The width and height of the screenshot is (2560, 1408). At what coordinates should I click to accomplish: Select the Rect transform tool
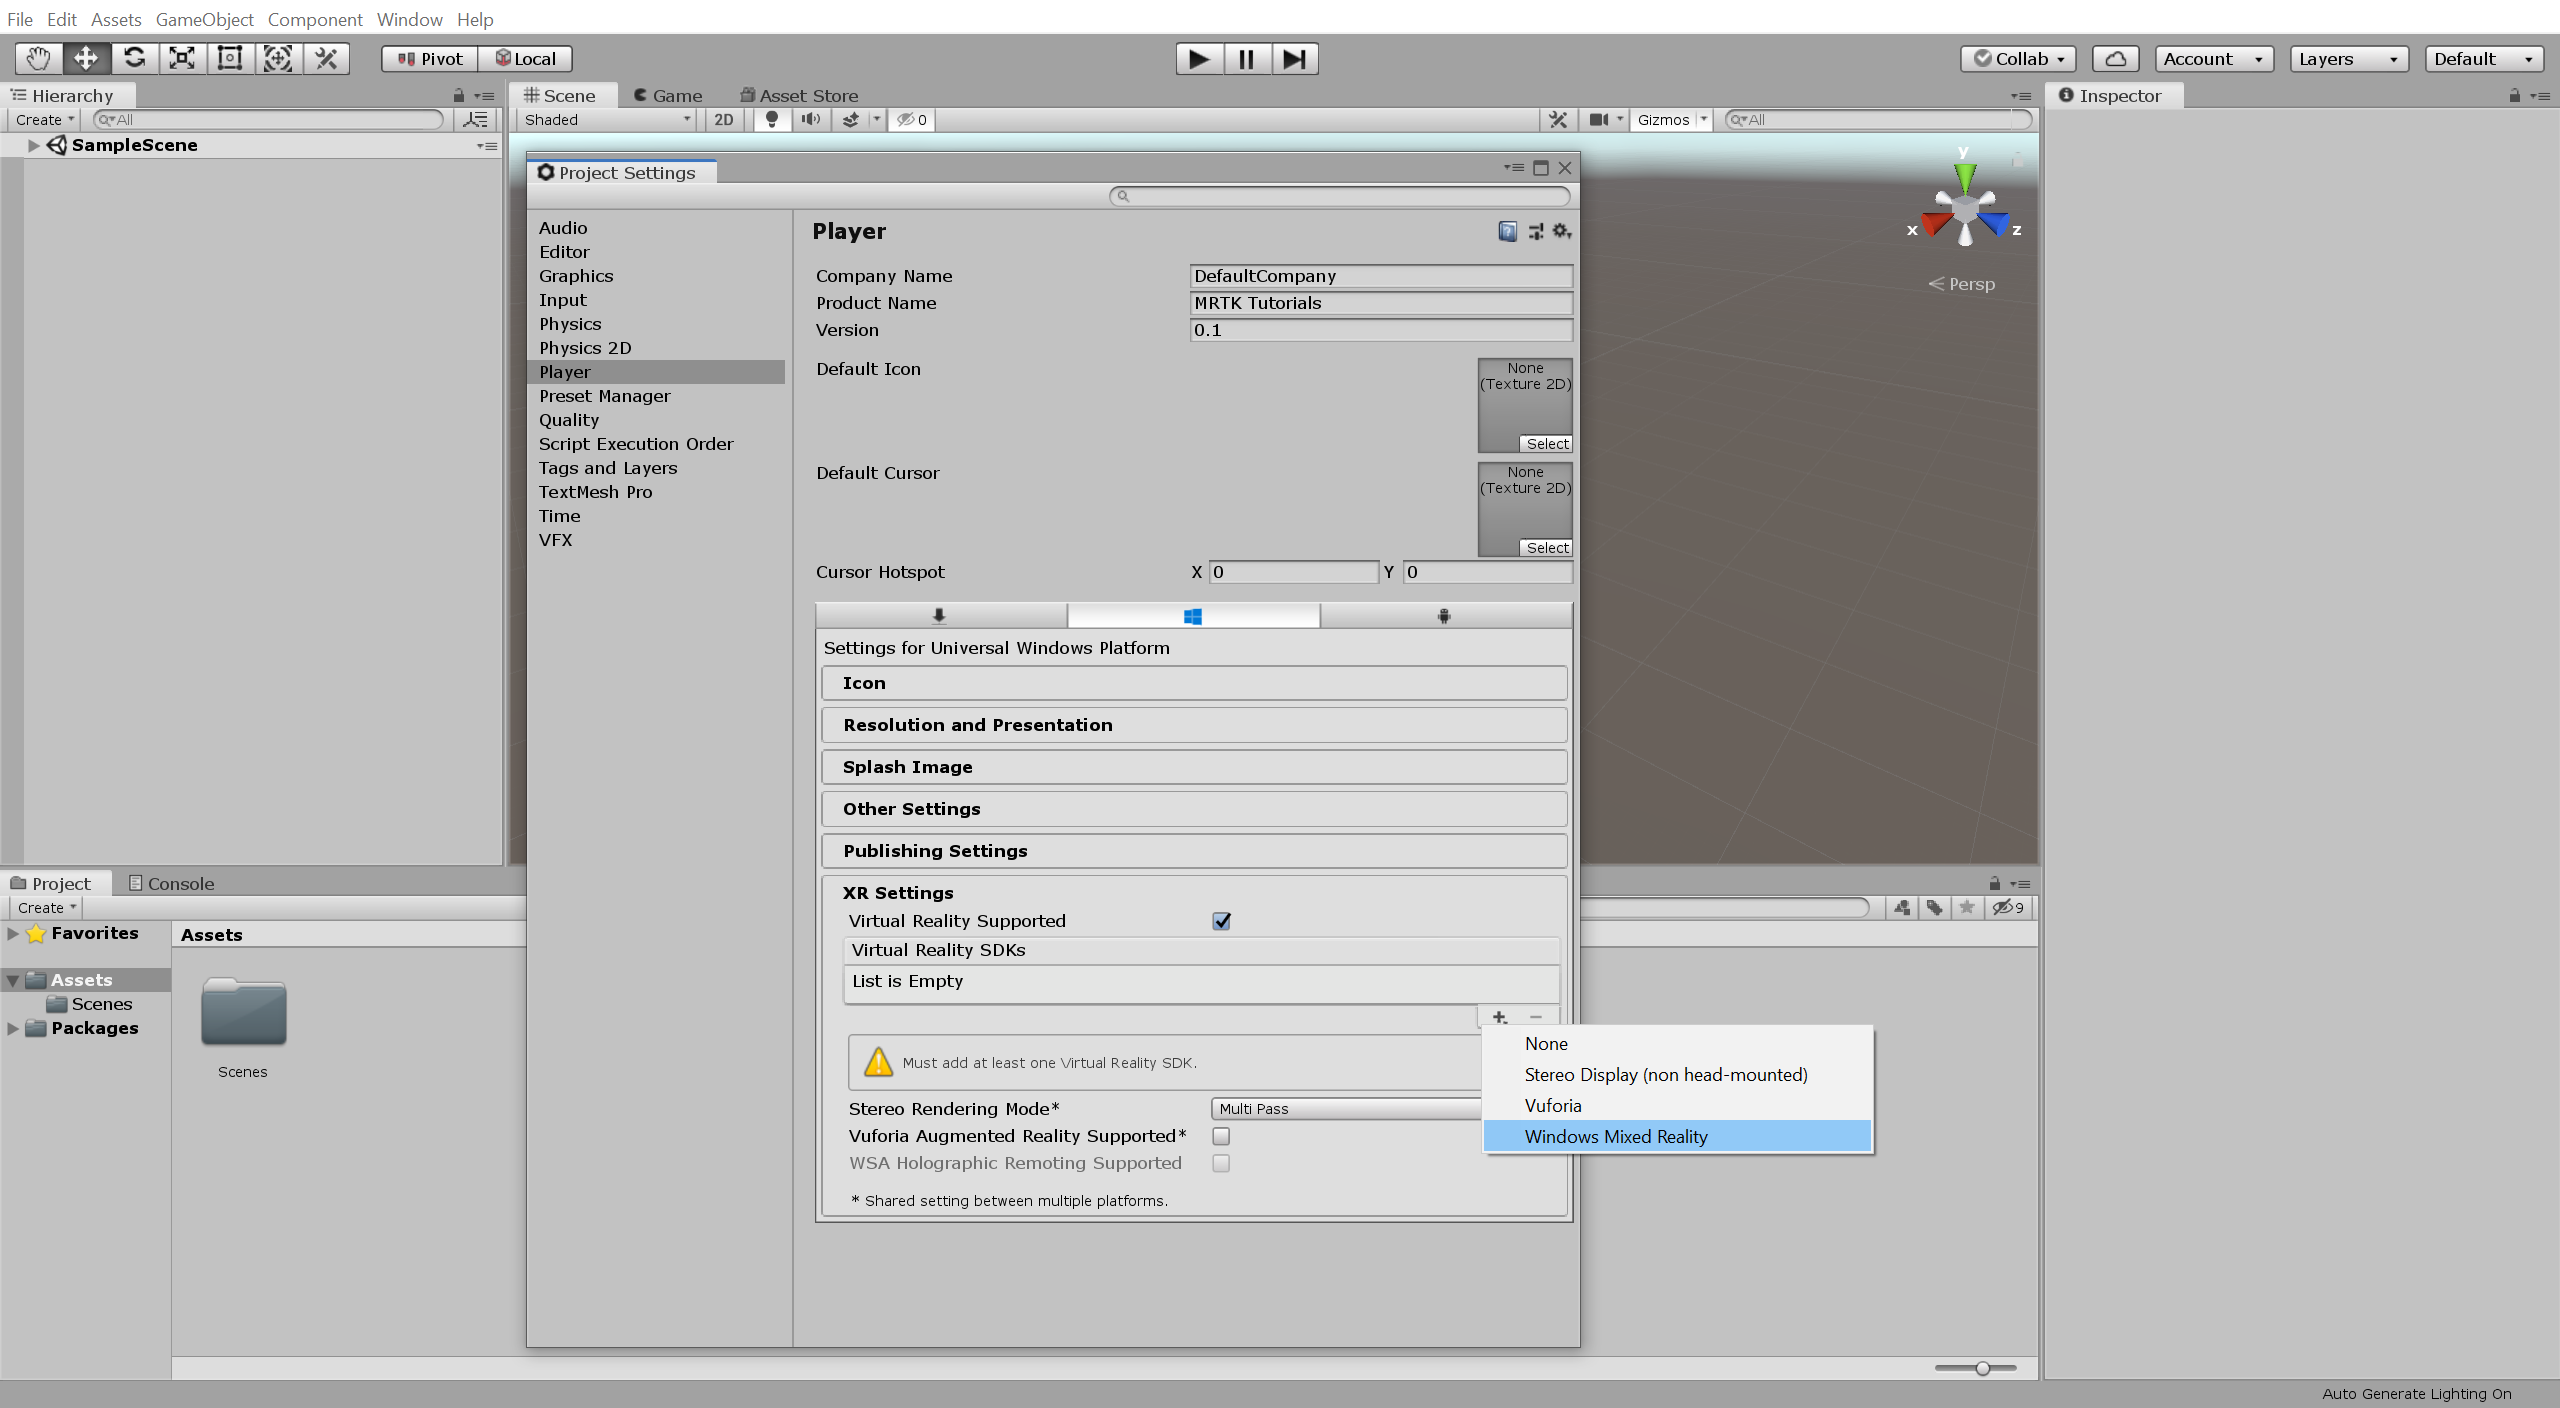point(230,59)
